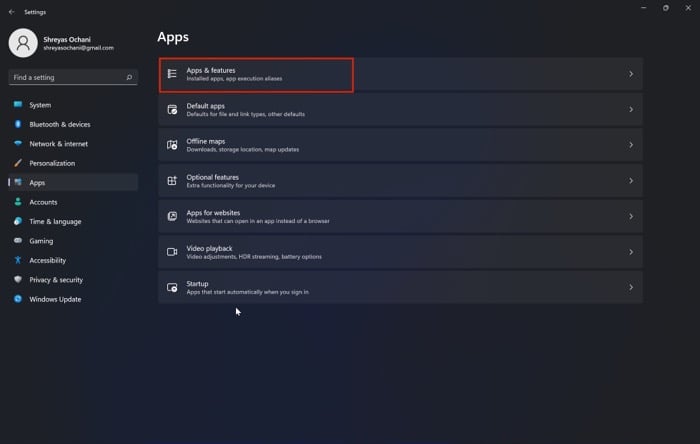Open Apps for websites settings

(400, 216)
